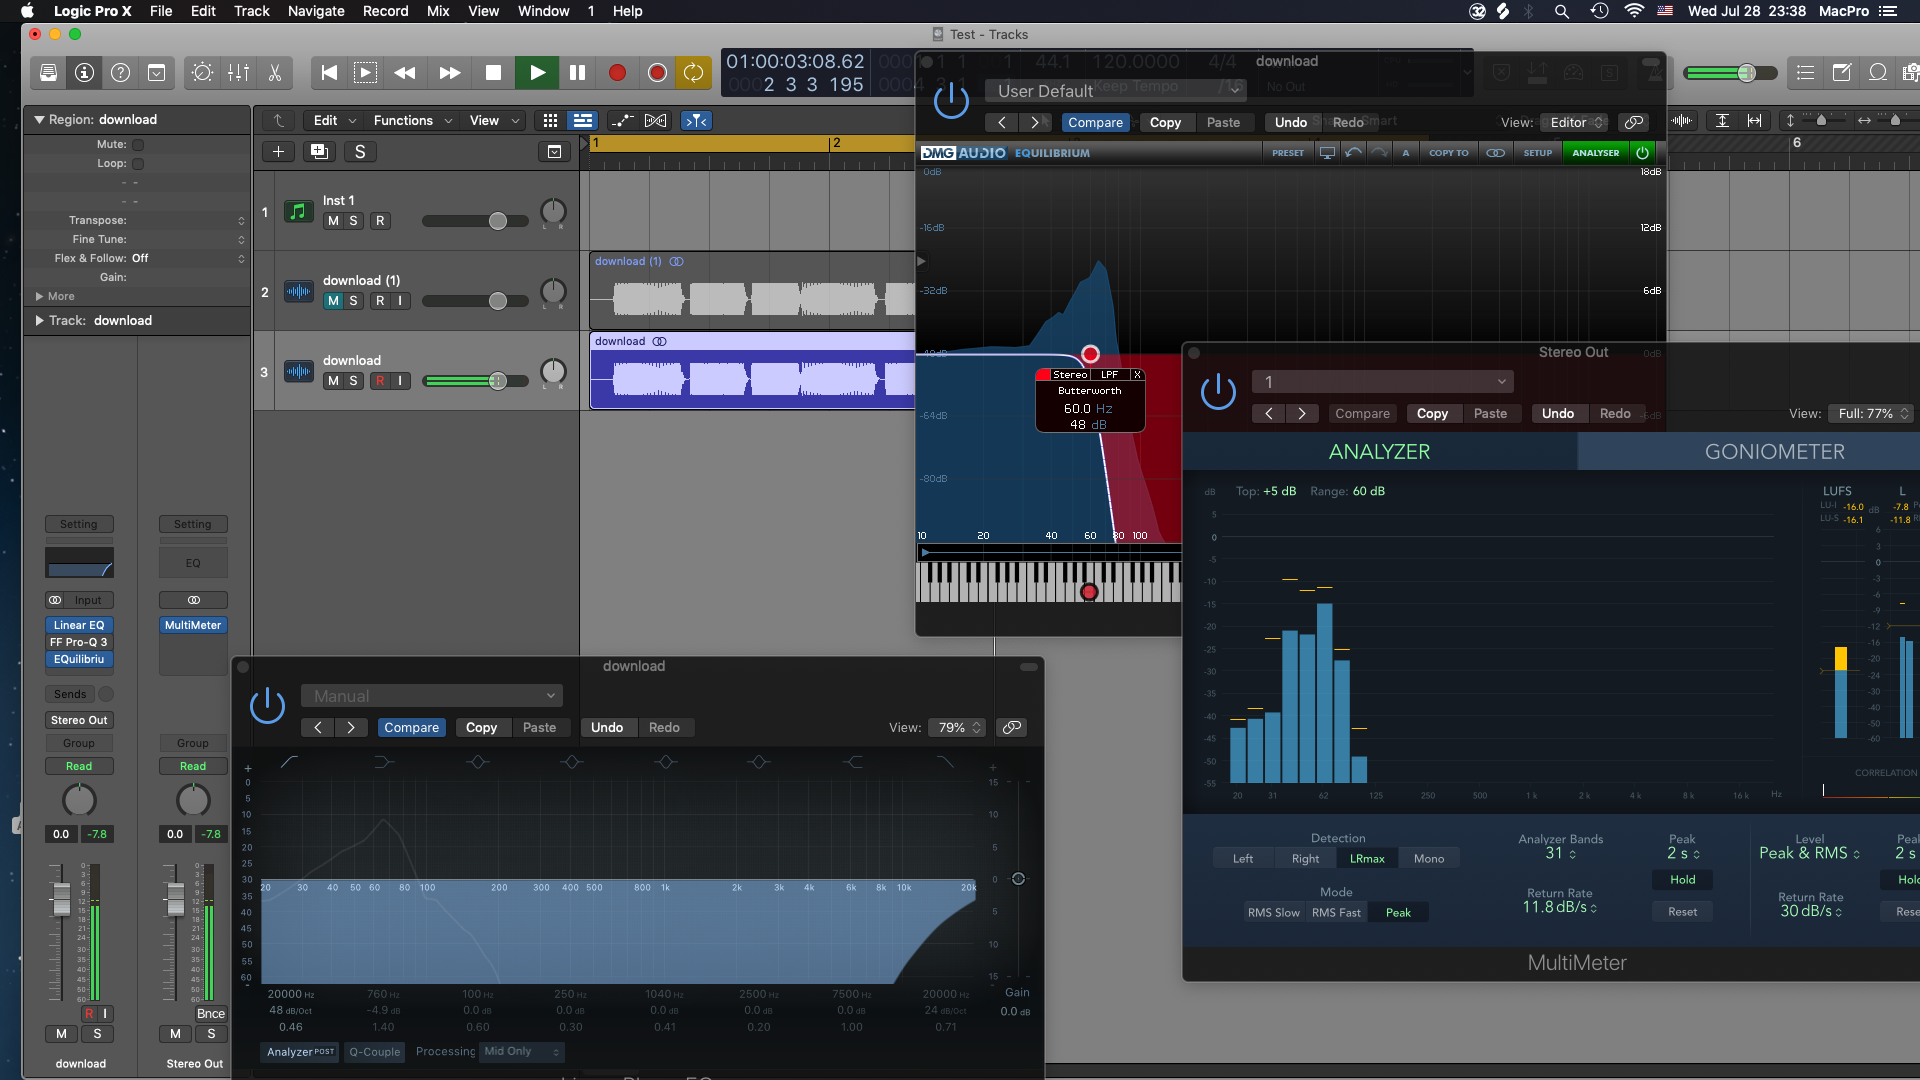Unmute the download (1) track
1920x1080 pixels.
[x=333, y=301]
